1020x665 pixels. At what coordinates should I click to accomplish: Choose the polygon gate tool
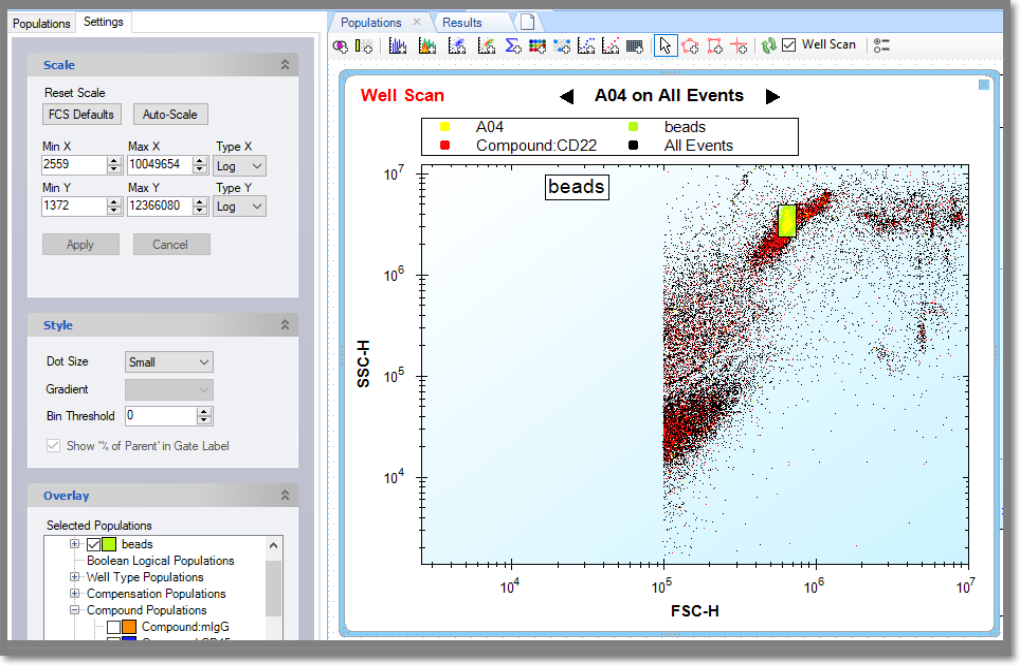coord(690,46)
